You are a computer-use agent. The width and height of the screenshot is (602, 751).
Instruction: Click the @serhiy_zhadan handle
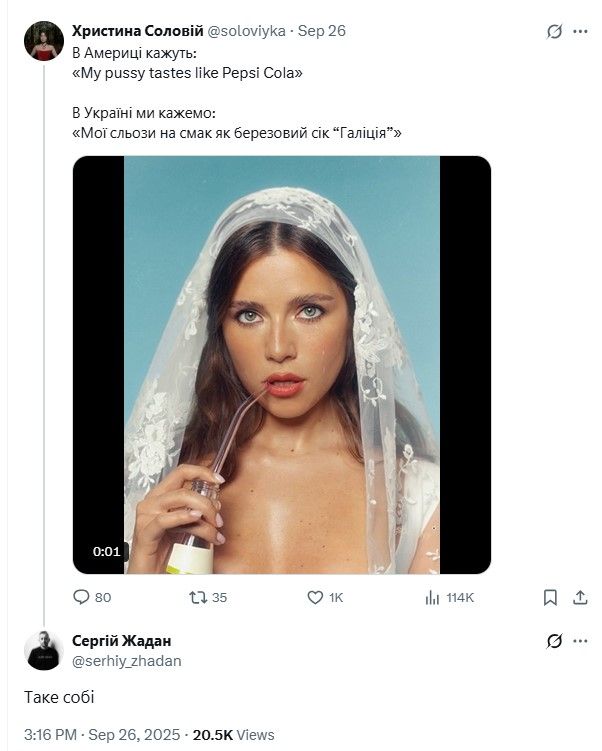point(127,661)
